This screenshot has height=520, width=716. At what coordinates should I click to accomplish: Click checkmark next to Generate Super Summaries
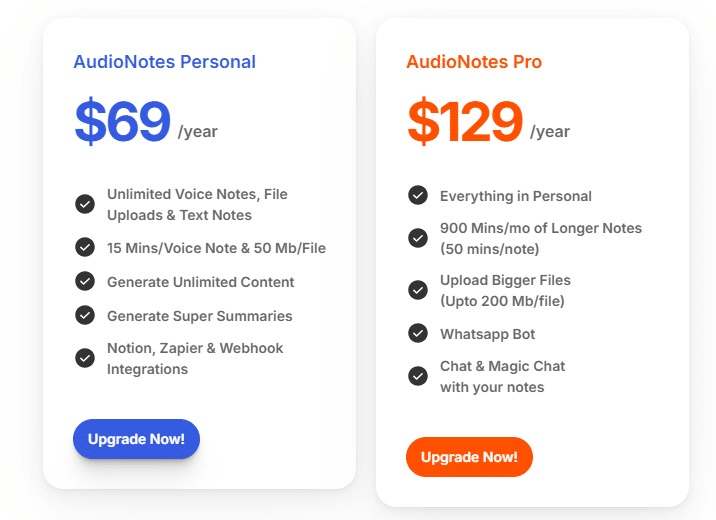(85, 315)
